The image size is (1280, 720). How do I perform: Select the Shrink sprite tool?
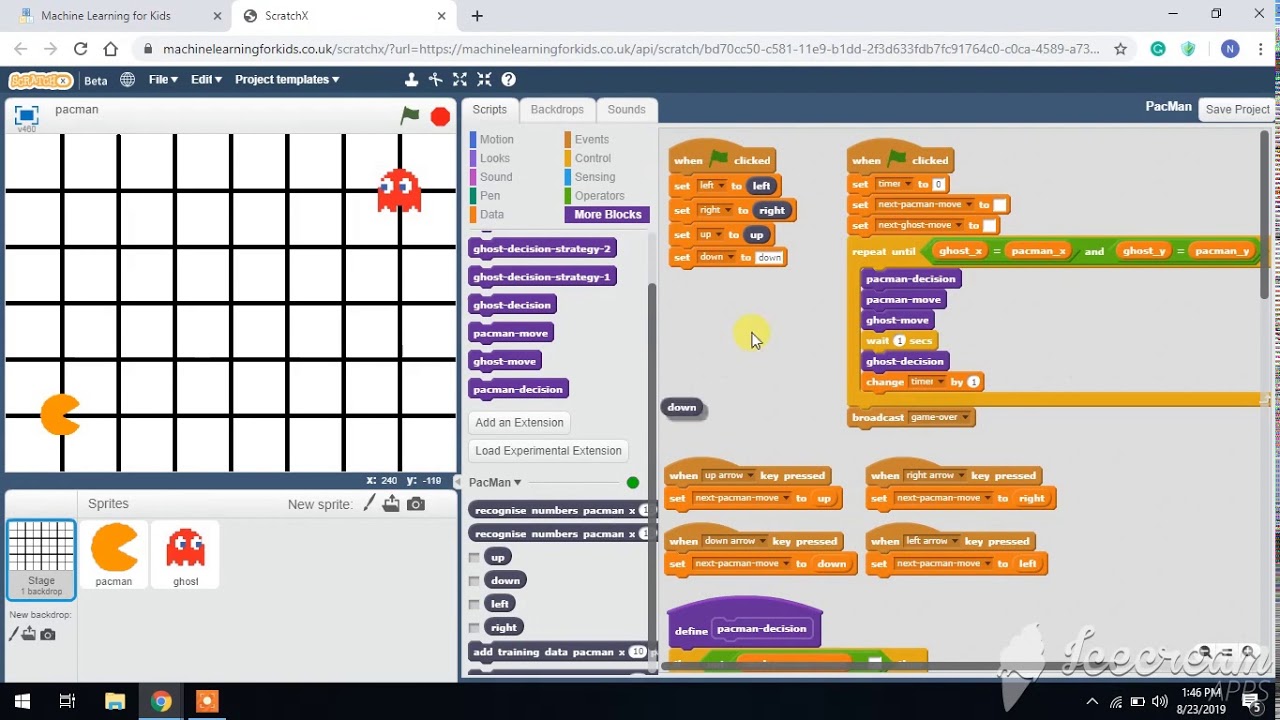pyautogui.click(x=484, y=80)
